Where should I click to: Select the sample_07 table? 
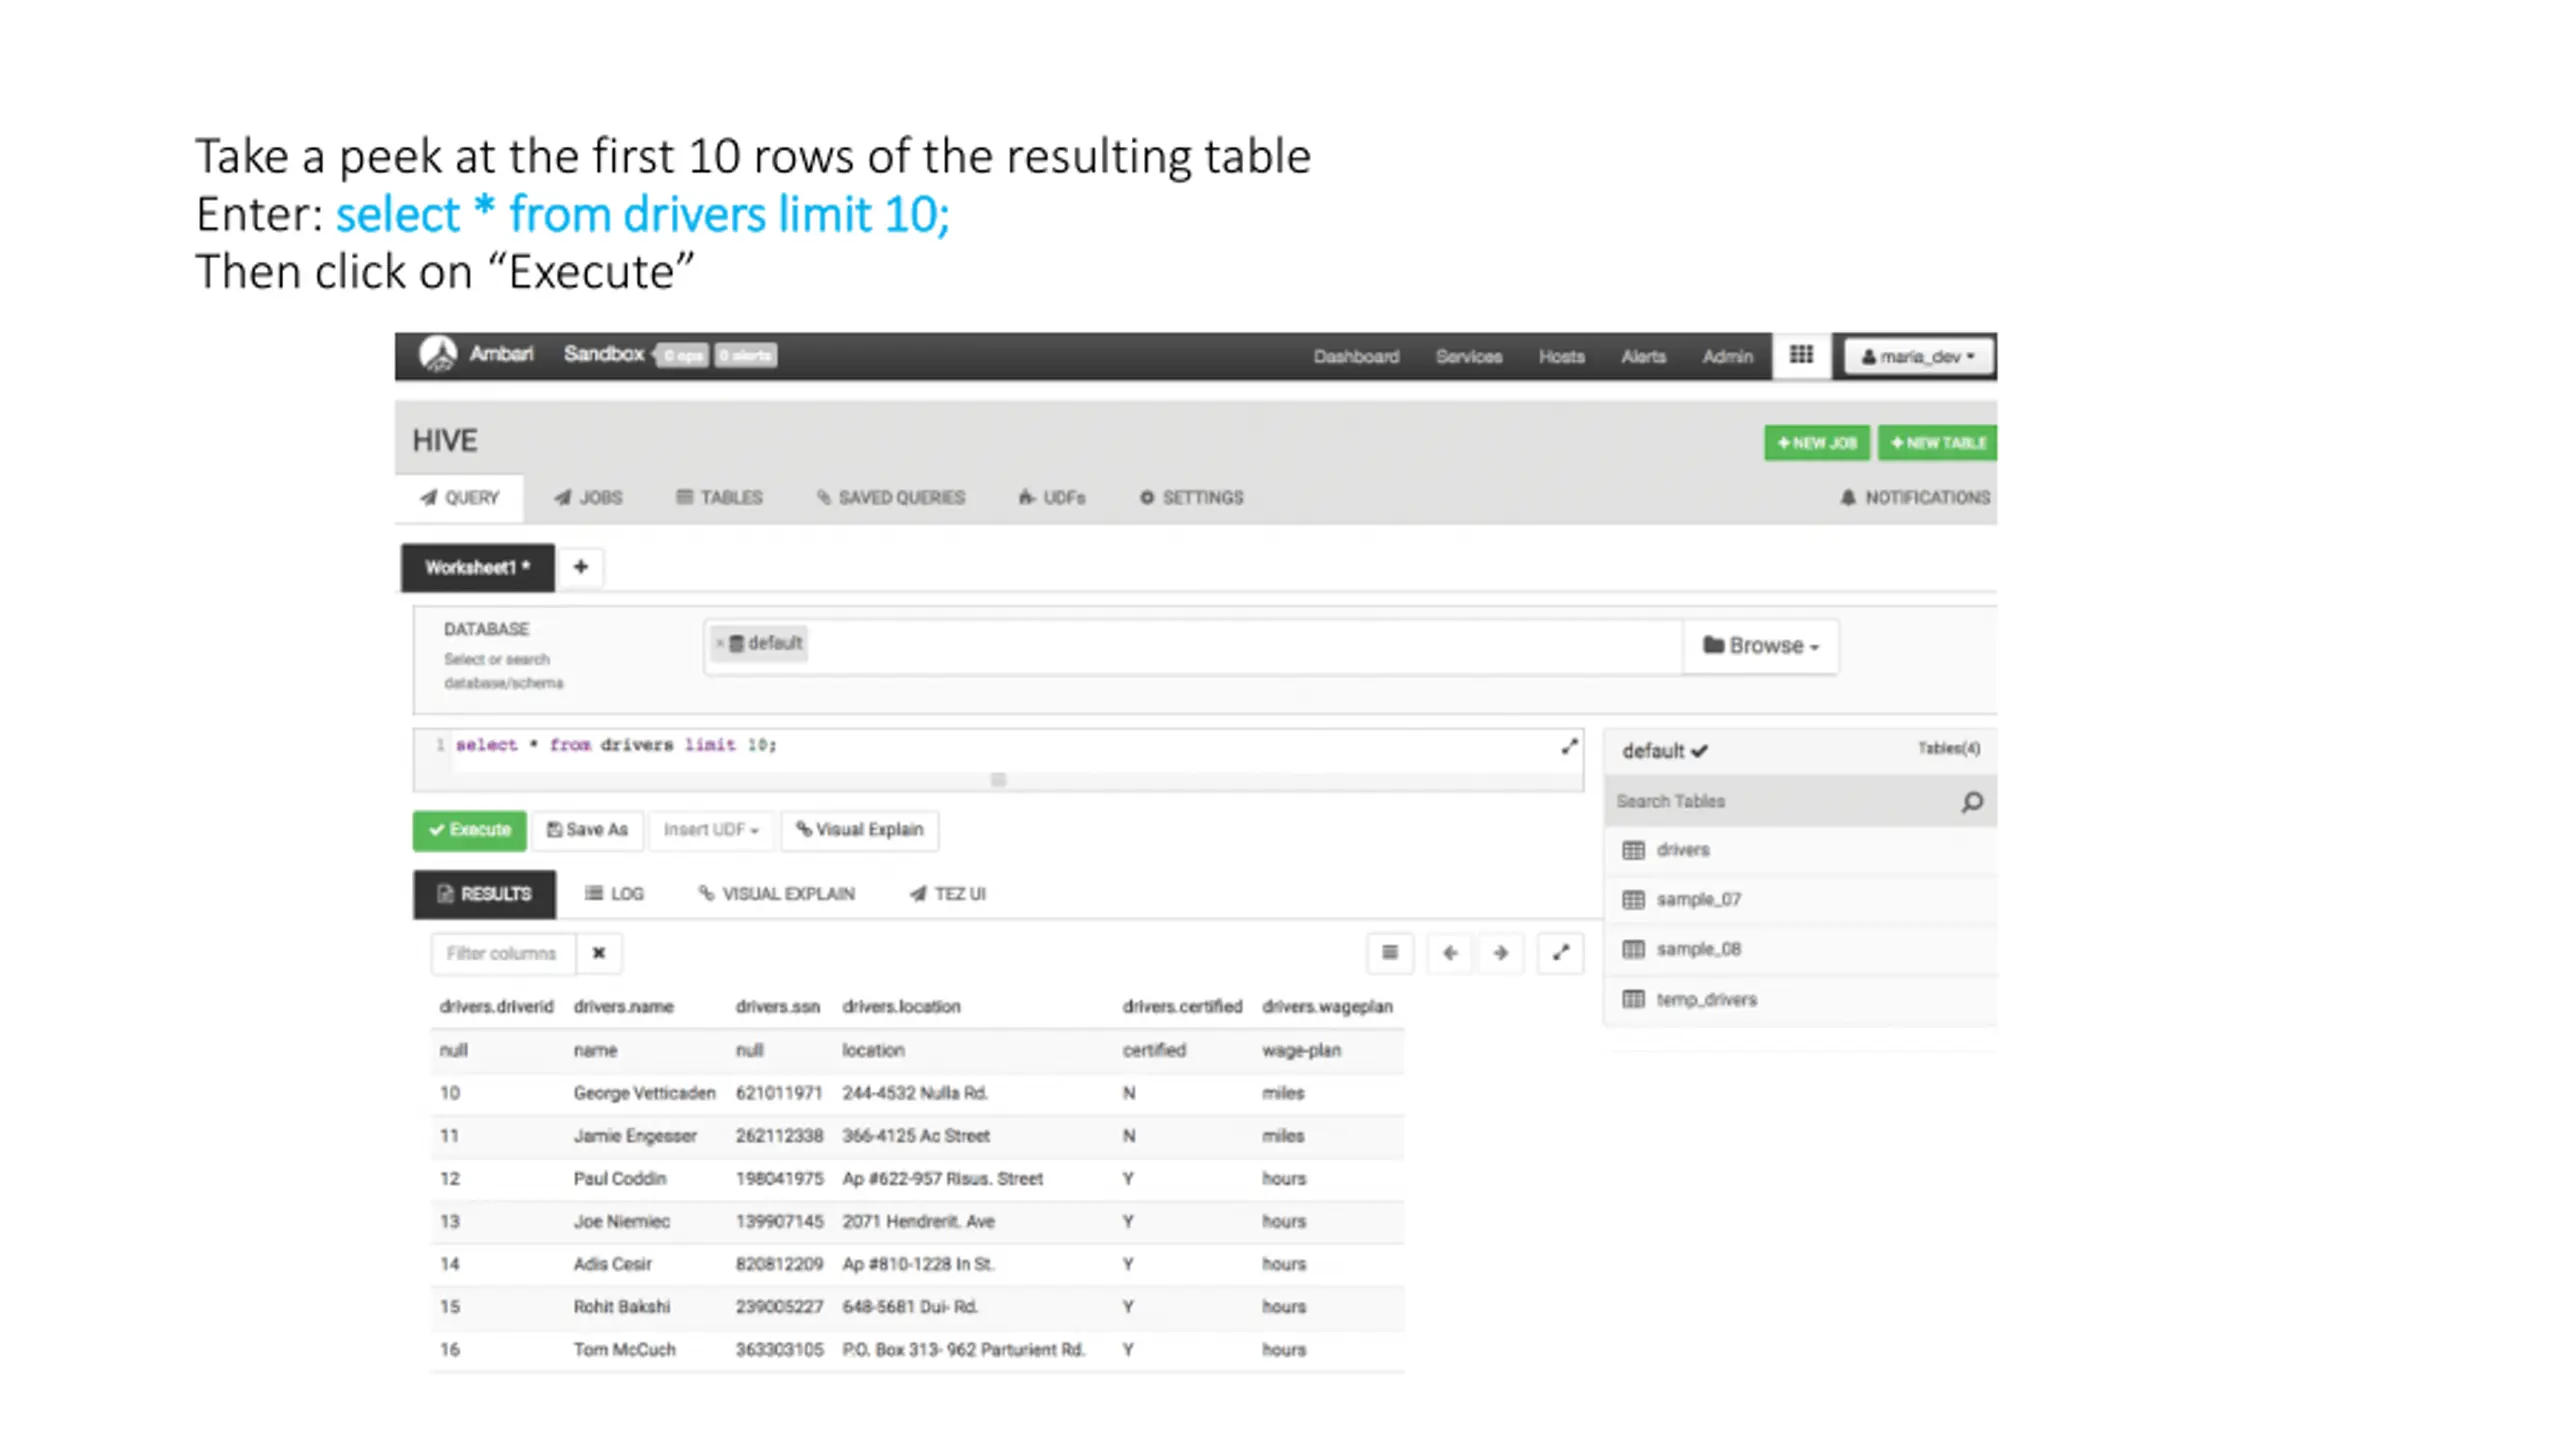[x=1800, y=900]
